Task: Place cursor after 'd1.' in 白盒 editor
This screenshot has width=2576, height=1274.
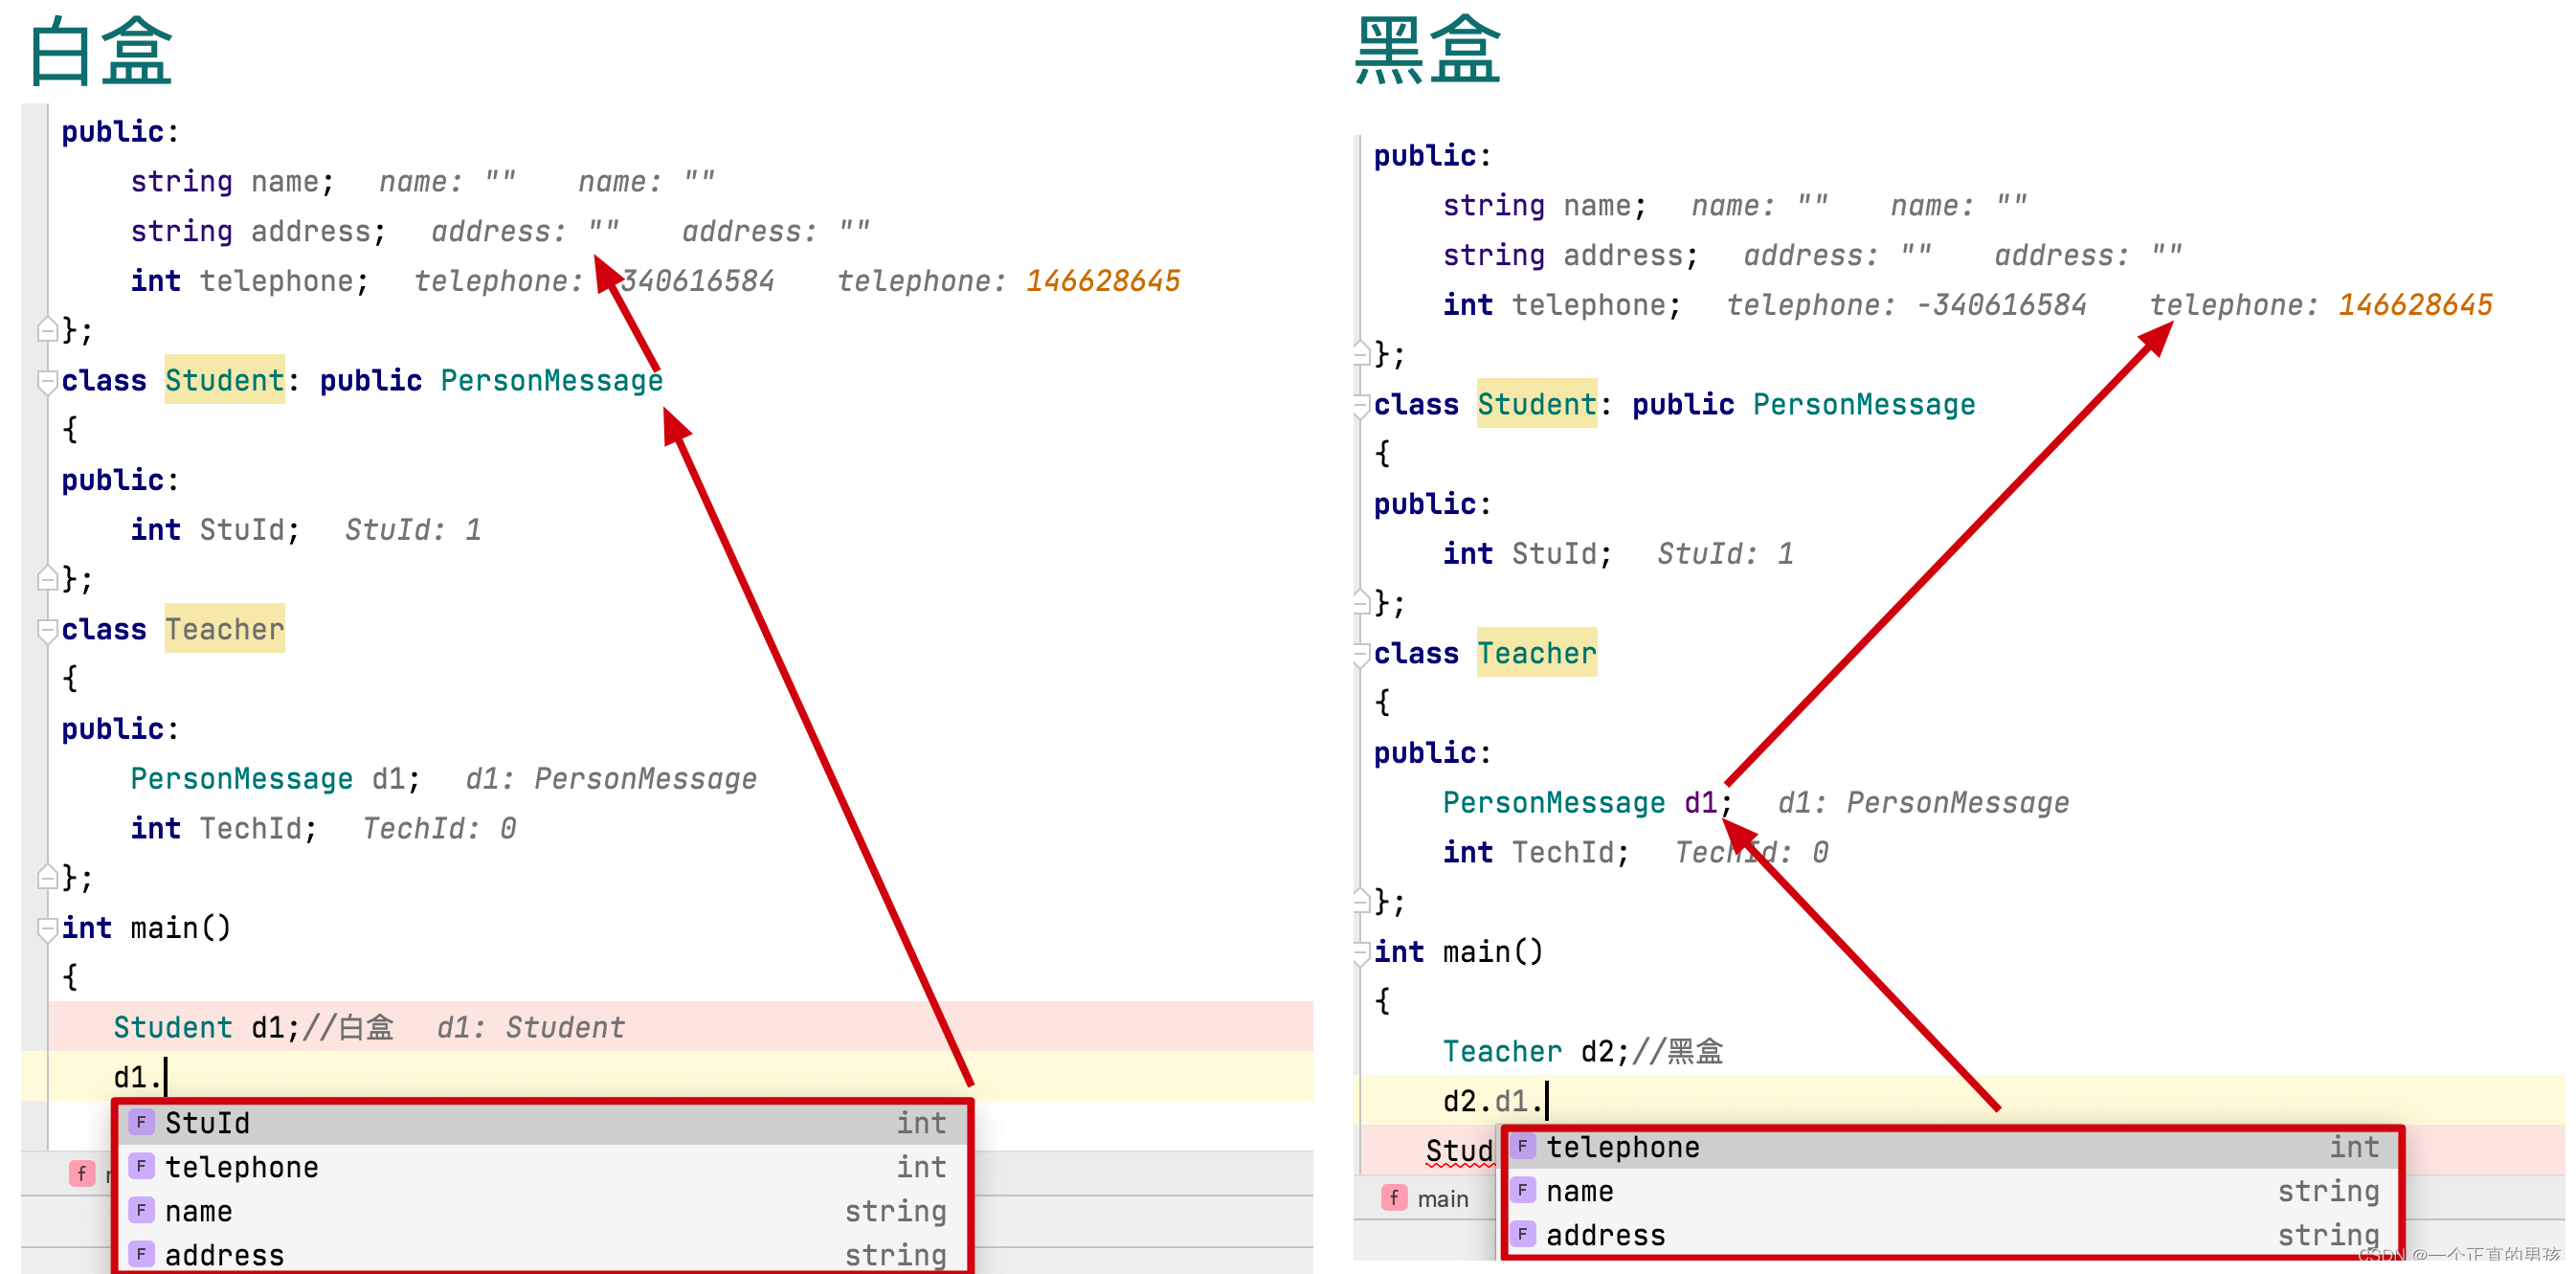Action: point(166,1077)
